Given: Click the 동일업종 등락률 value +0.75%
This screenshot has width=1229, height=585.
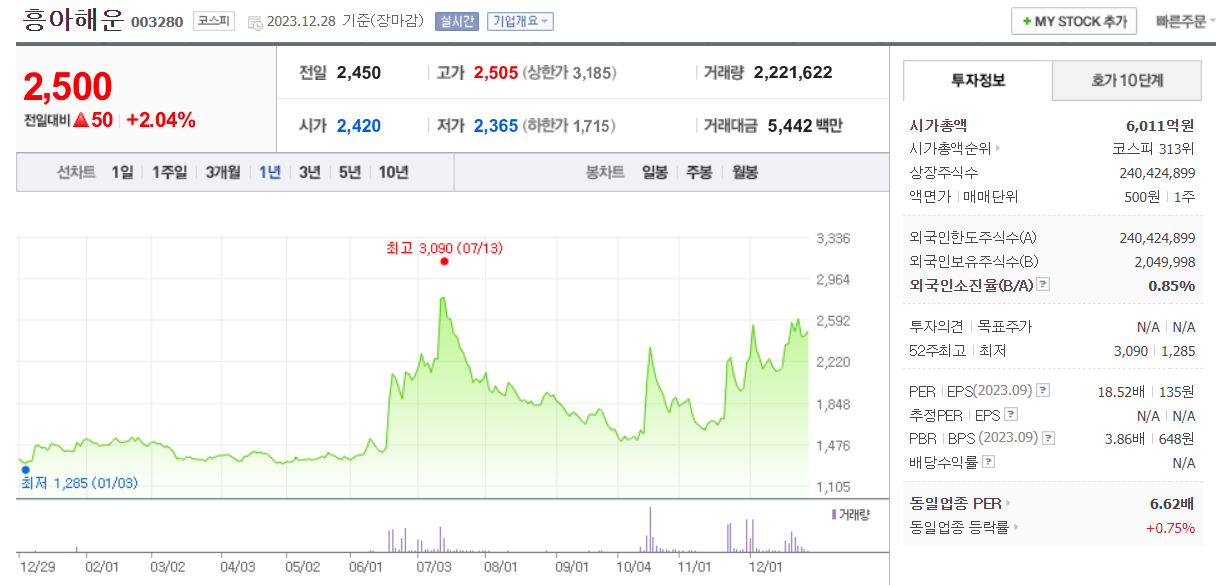Looking at the screenshot, I should [1170, 527].
